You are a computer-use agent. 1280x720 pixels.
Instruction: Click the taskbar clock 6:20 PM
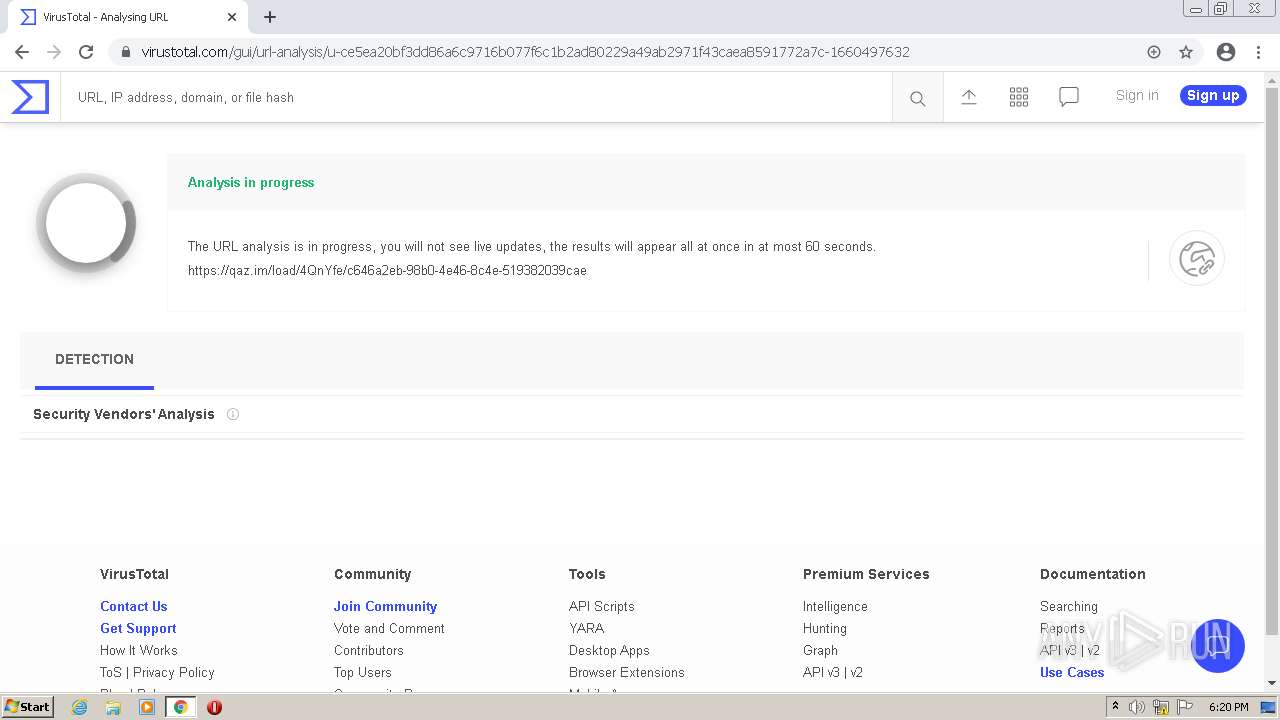tap(1228, 707)
